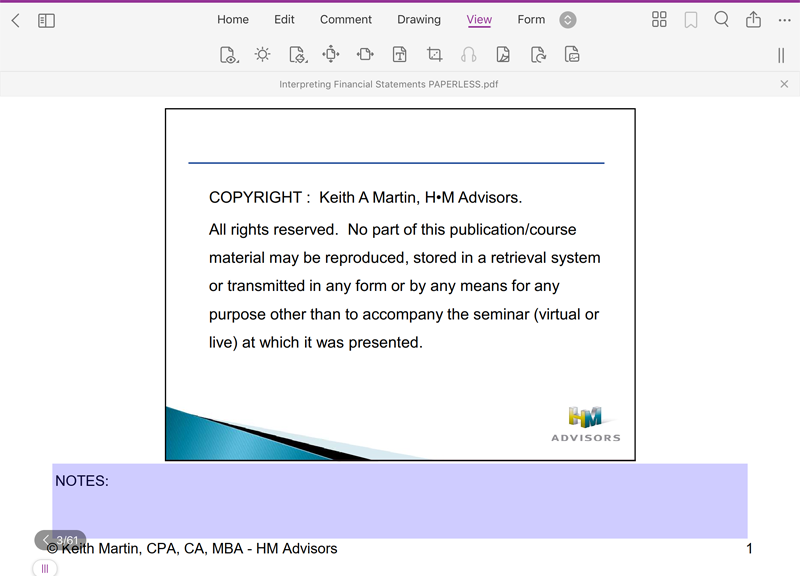
Task: Activate the crop page tool
Action: coord(434,55)
